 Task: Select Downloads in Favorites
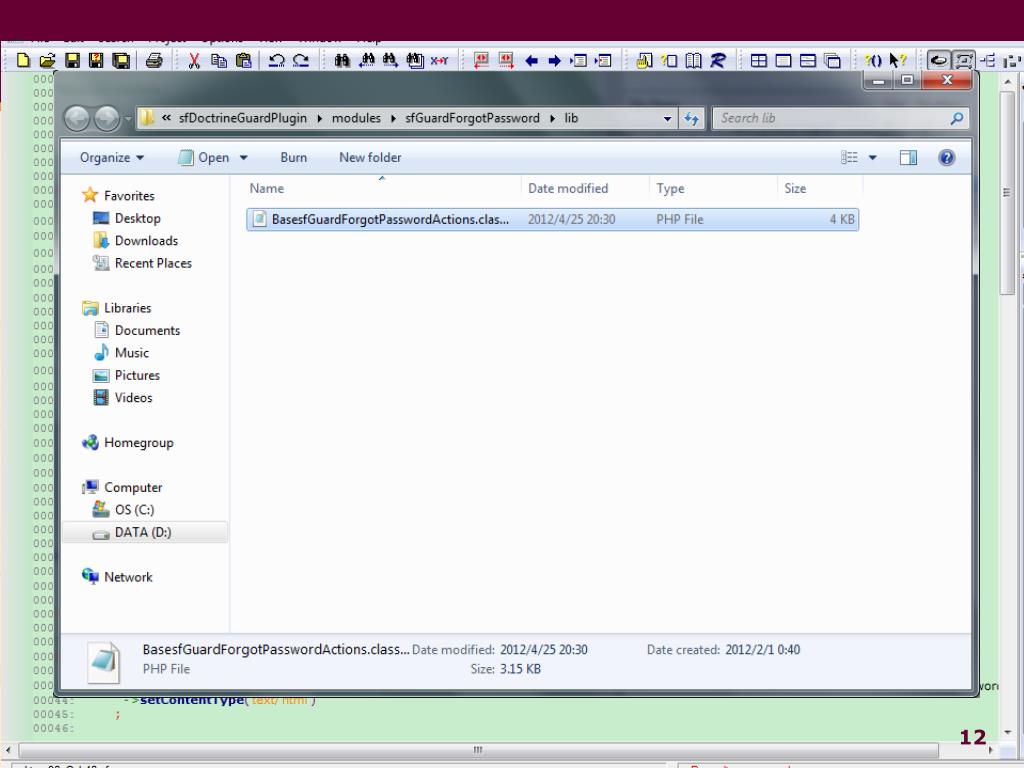pos(146,241)
